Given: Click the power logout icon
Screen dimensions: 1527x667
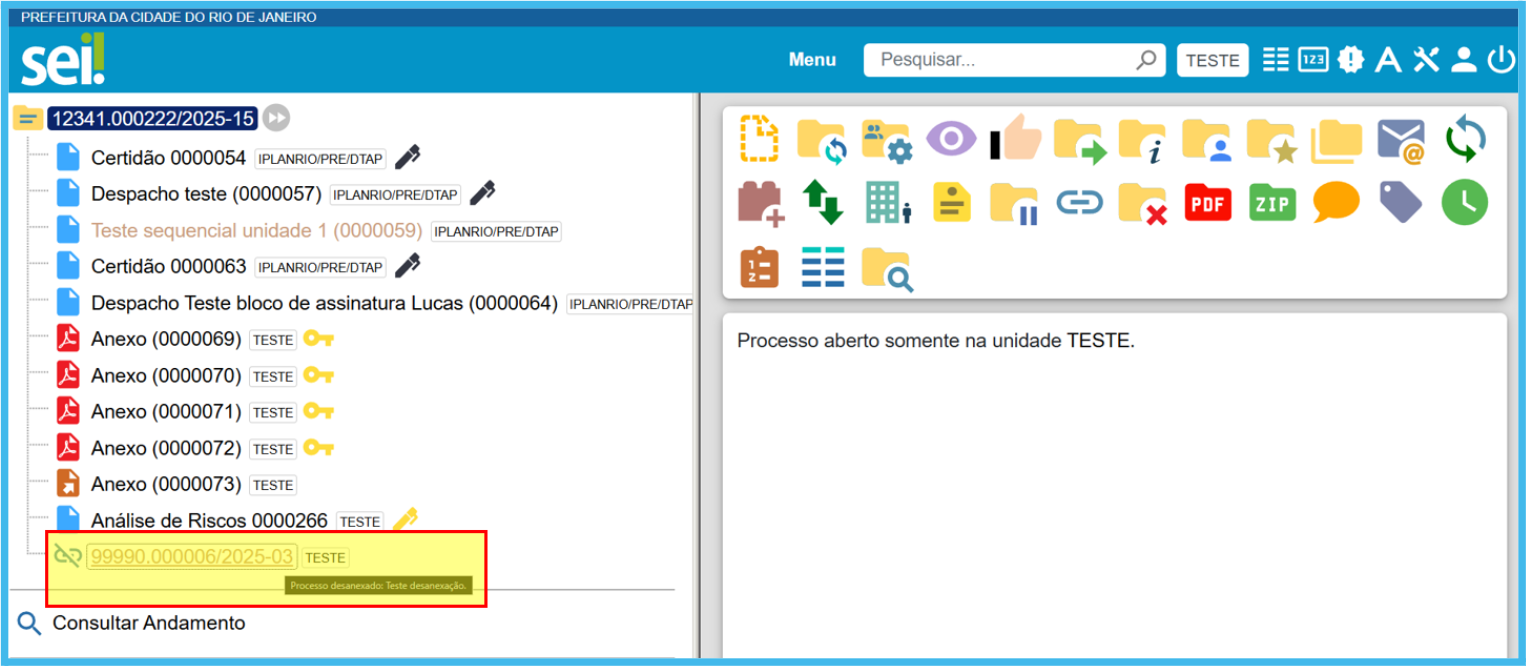Looking at the screenshot, I should pos(1501,60).
